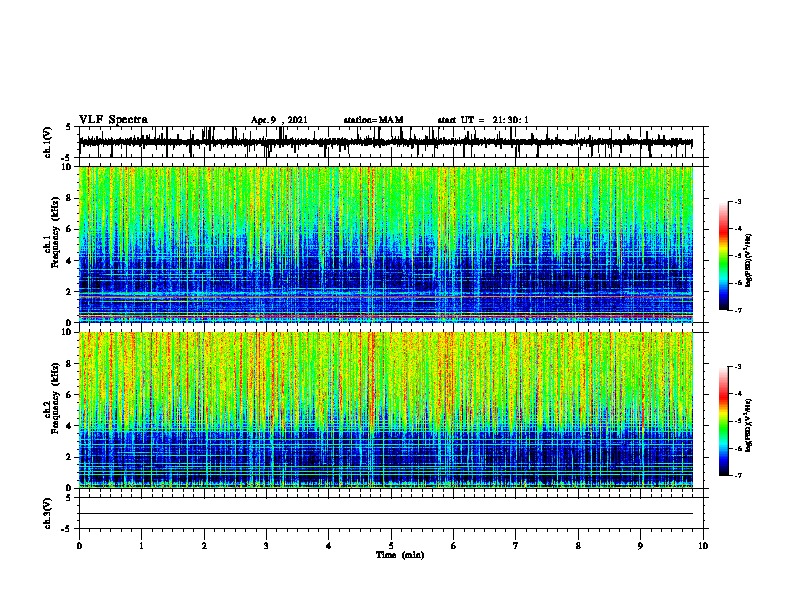Click the "6" kHz tick of ch.1 spectrogram
792x612 pixels.
pyautogui.click(x=70, y=229)
